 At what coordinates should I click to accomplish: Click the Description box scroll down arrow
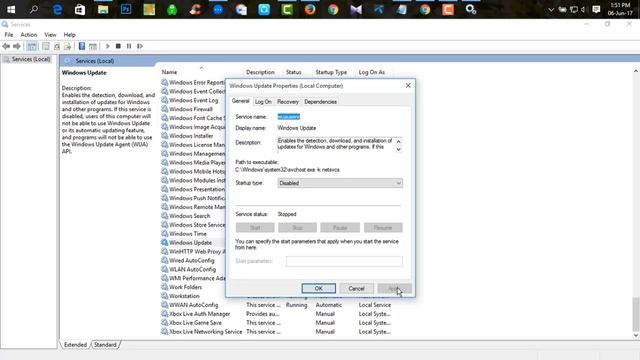[x=398, y=150]
